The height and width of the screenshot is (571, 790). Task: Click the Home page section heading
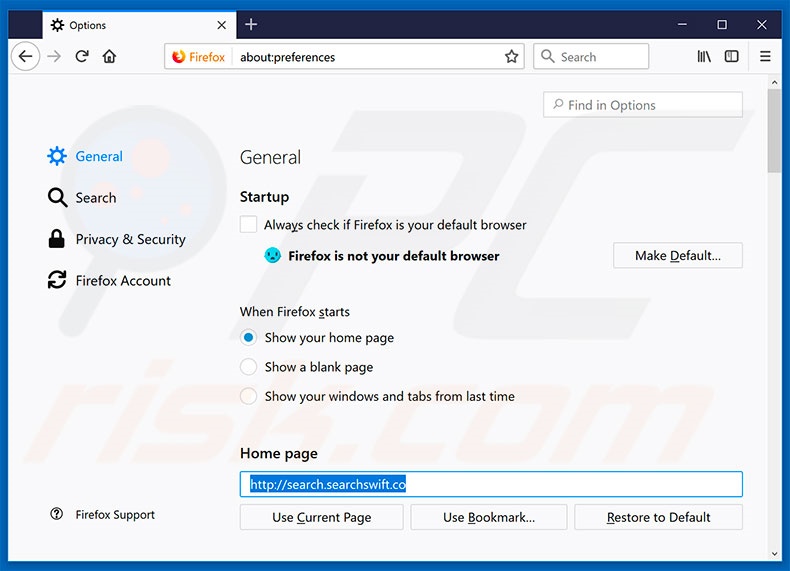pyautogui.click(x=279, y=454)
